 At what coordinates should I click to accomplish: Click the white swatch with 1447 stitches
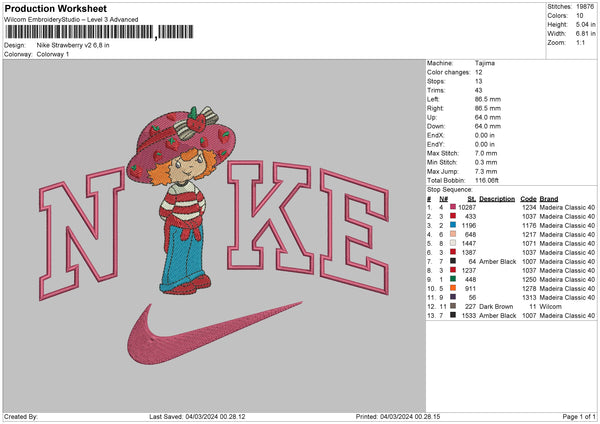tap(453, 243)
